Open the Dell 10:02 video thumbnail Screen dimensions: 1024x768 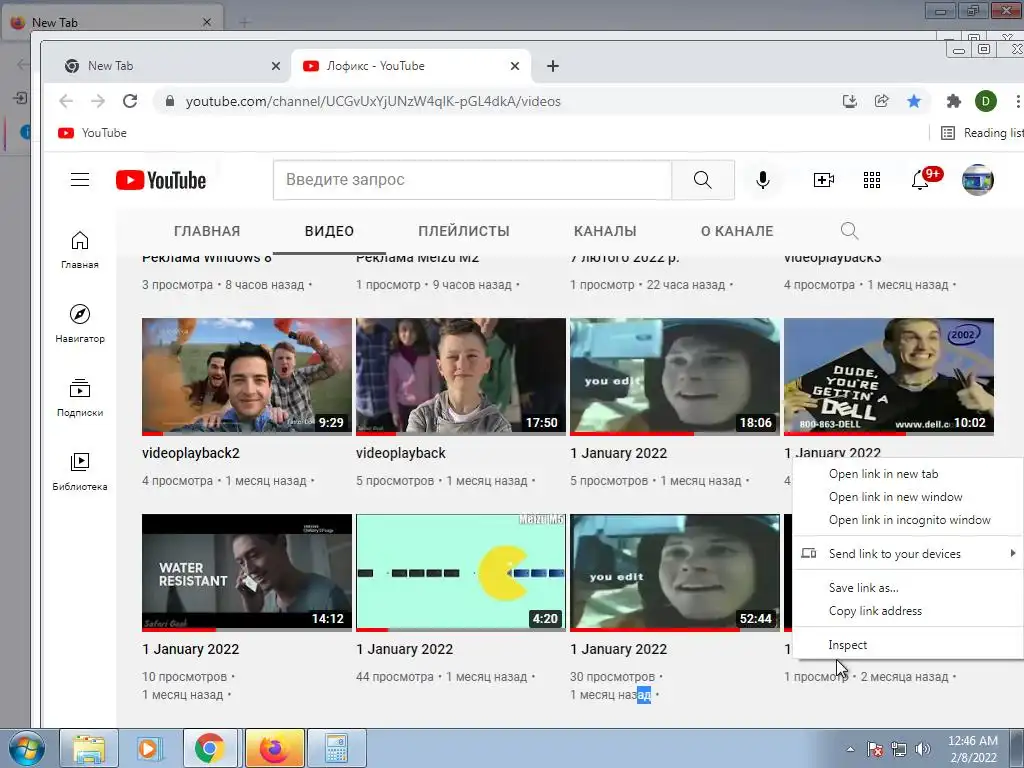tap(889, 377)
